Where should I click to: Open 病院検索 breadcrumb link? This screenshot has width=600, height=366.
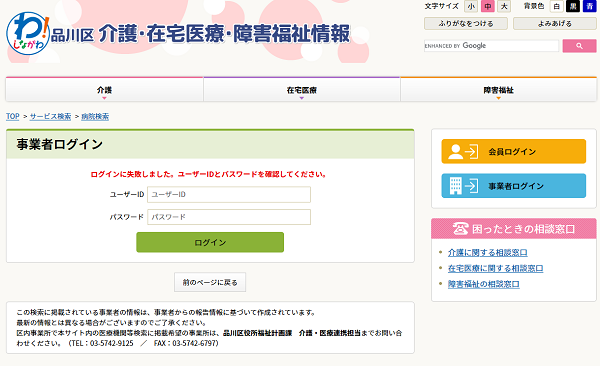click(95, 116)
